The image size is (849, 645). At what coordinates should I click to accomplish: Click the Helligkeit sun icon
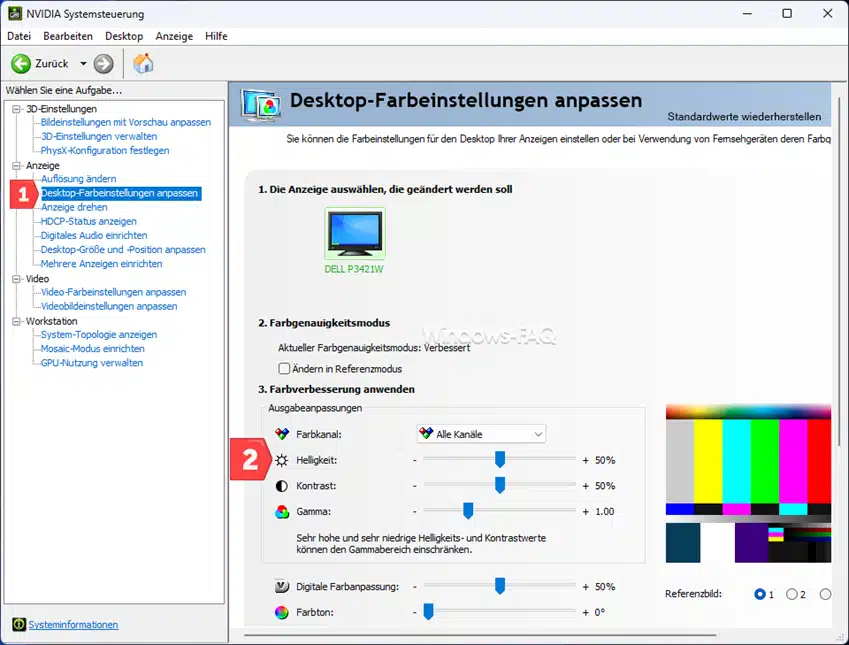point(282,460)
